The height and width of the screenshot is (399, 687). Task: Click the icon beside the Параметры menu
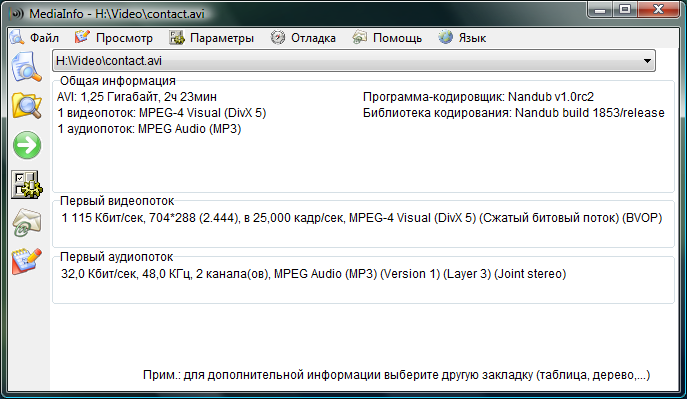click(x=177, y=38)
